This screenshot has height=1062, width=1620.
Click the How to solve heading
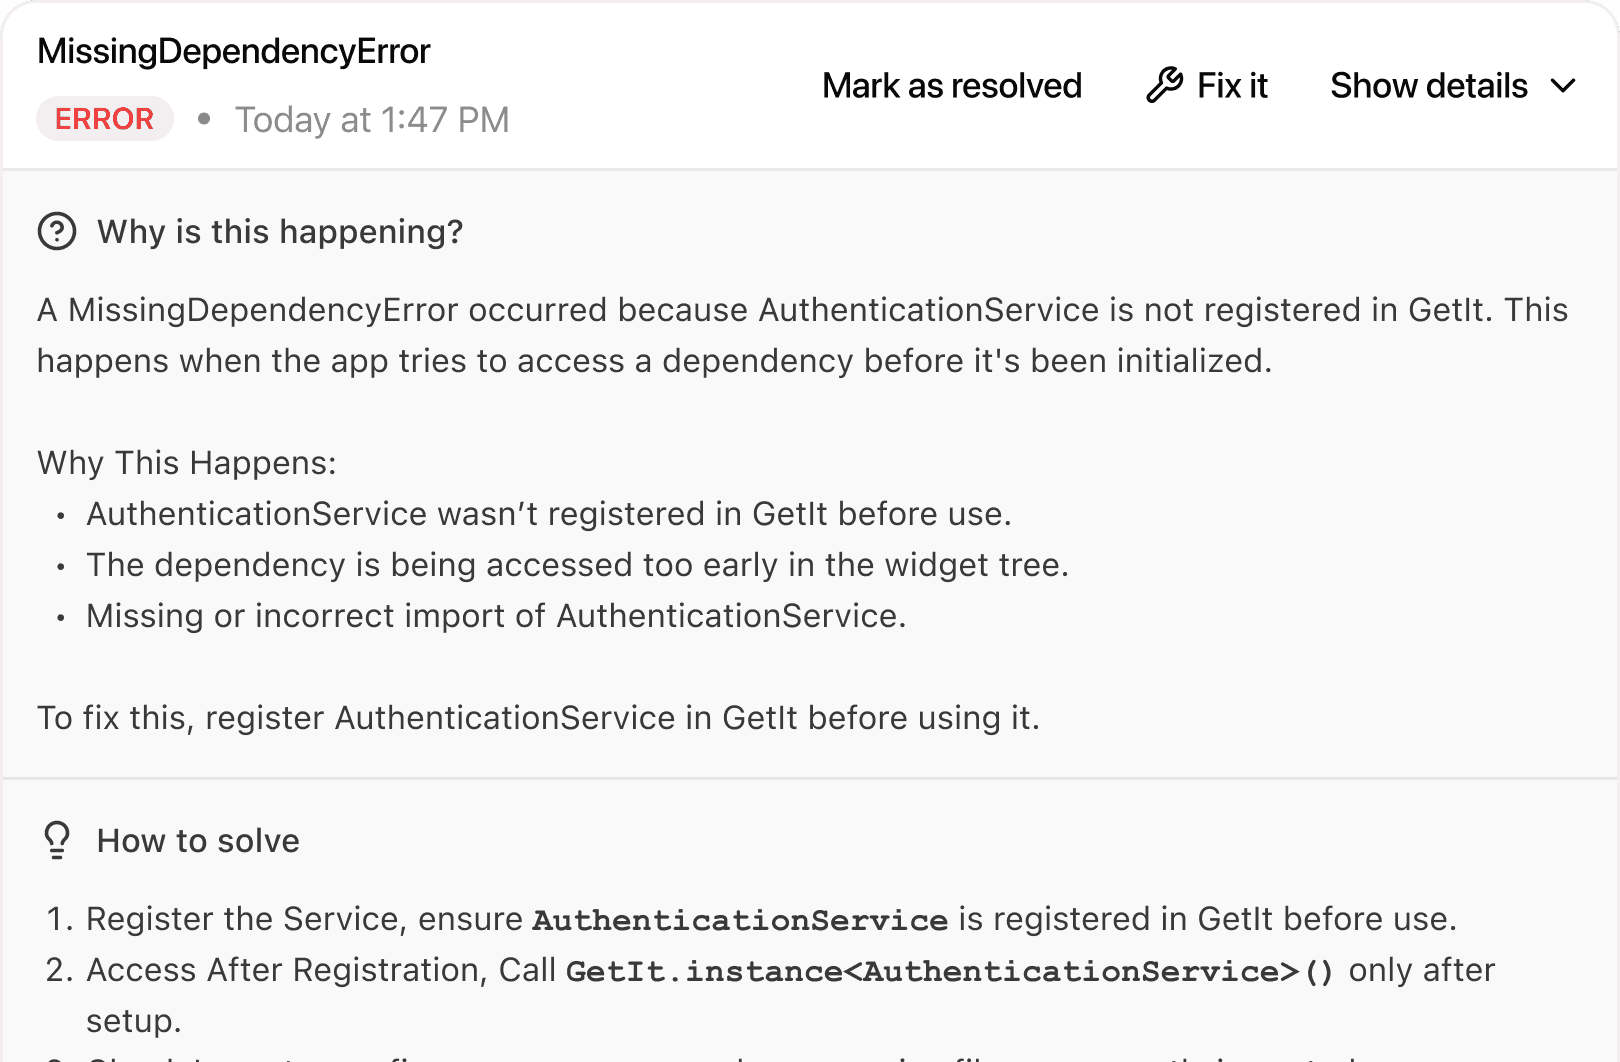[198, 841]
